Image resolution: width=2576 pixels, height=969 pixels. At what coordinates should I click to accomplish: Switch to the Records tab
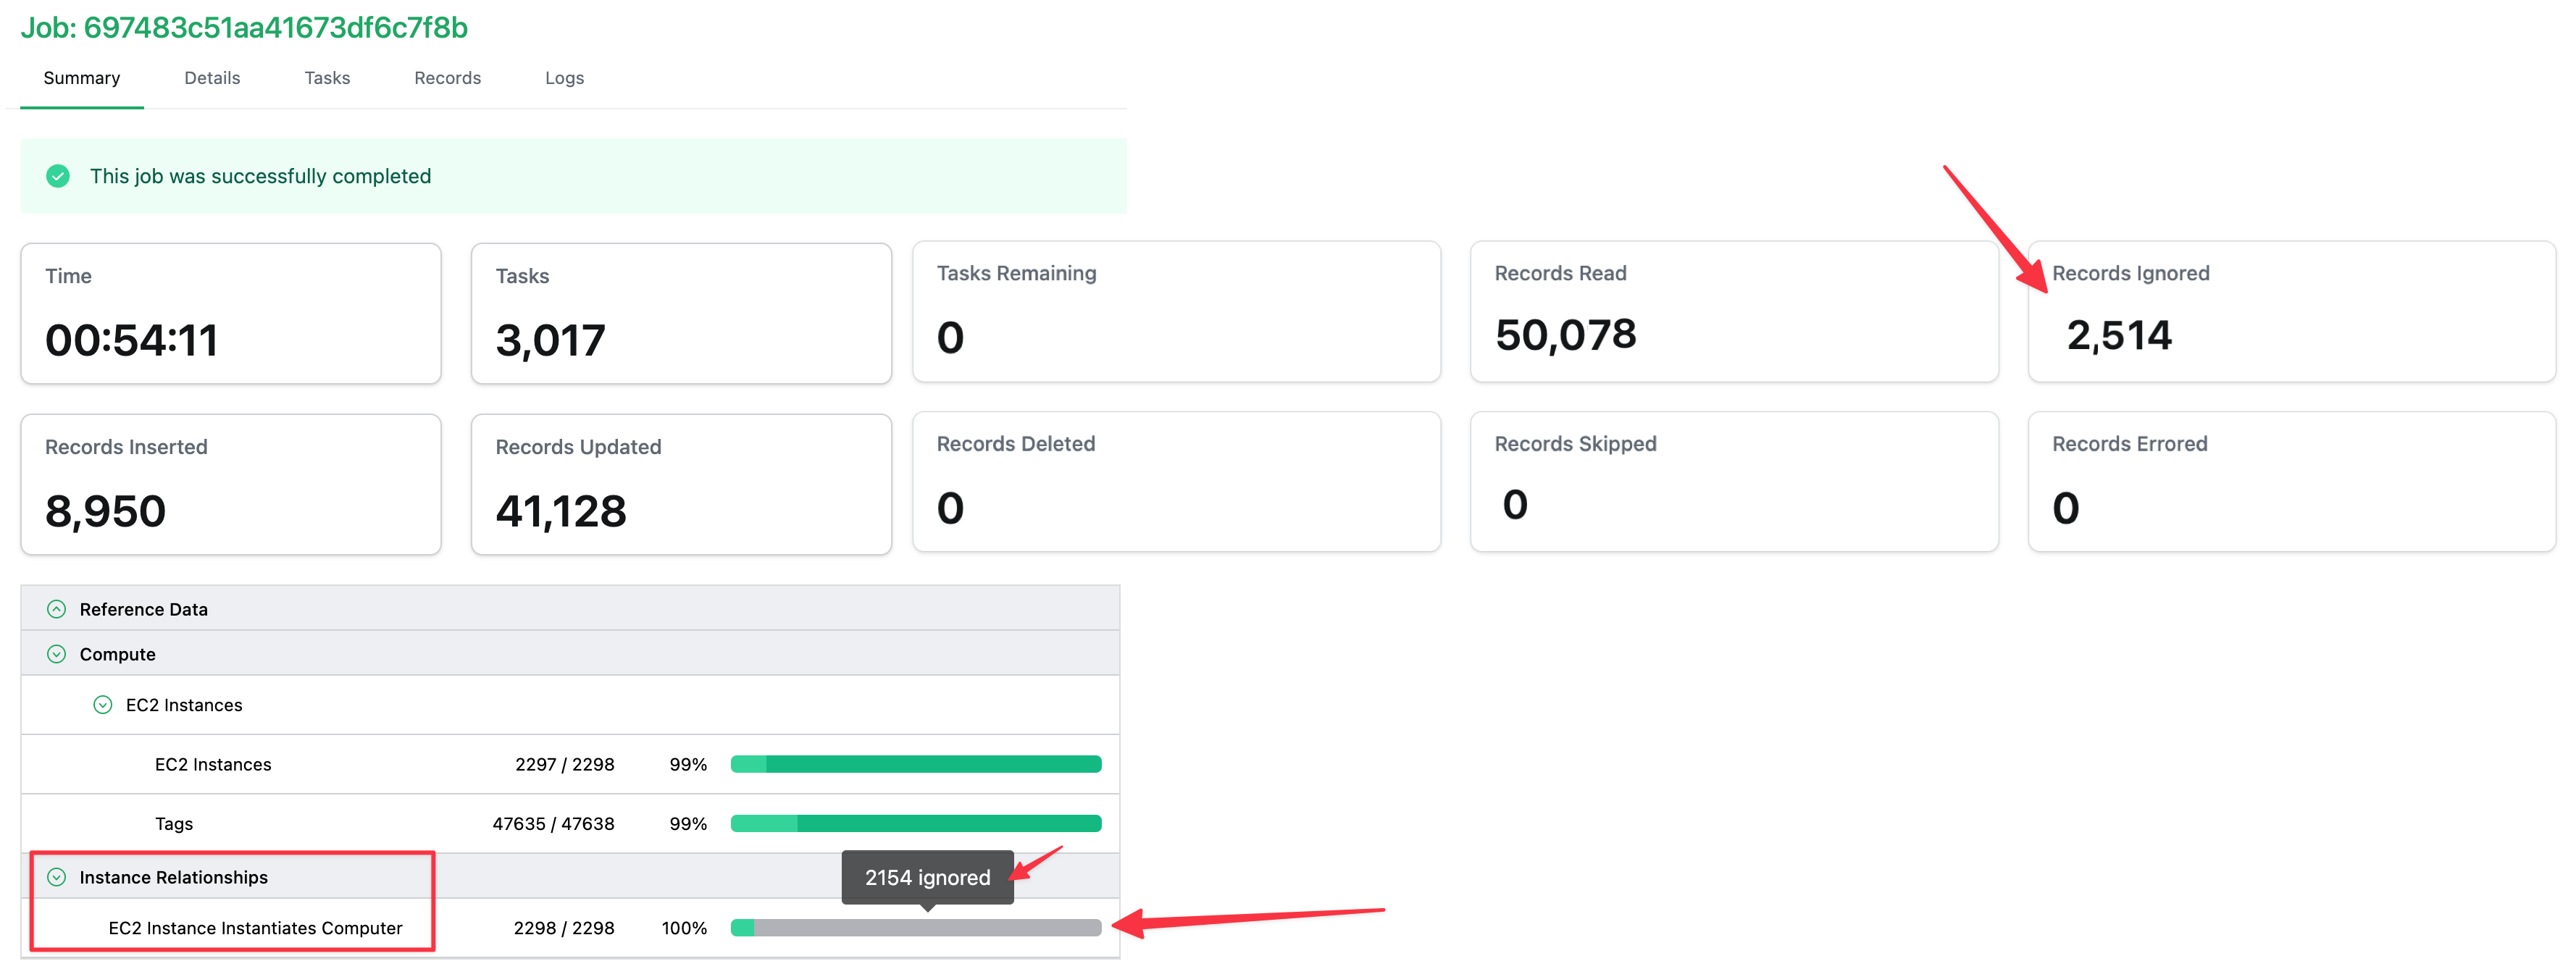[447, 78]
